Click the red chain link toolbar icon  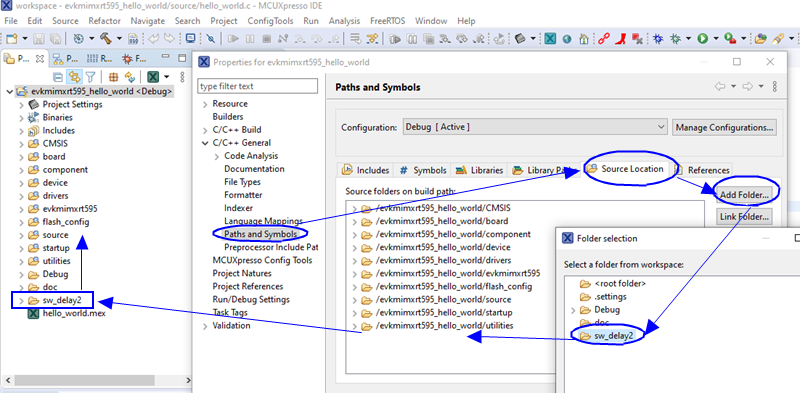click(604, 38)
